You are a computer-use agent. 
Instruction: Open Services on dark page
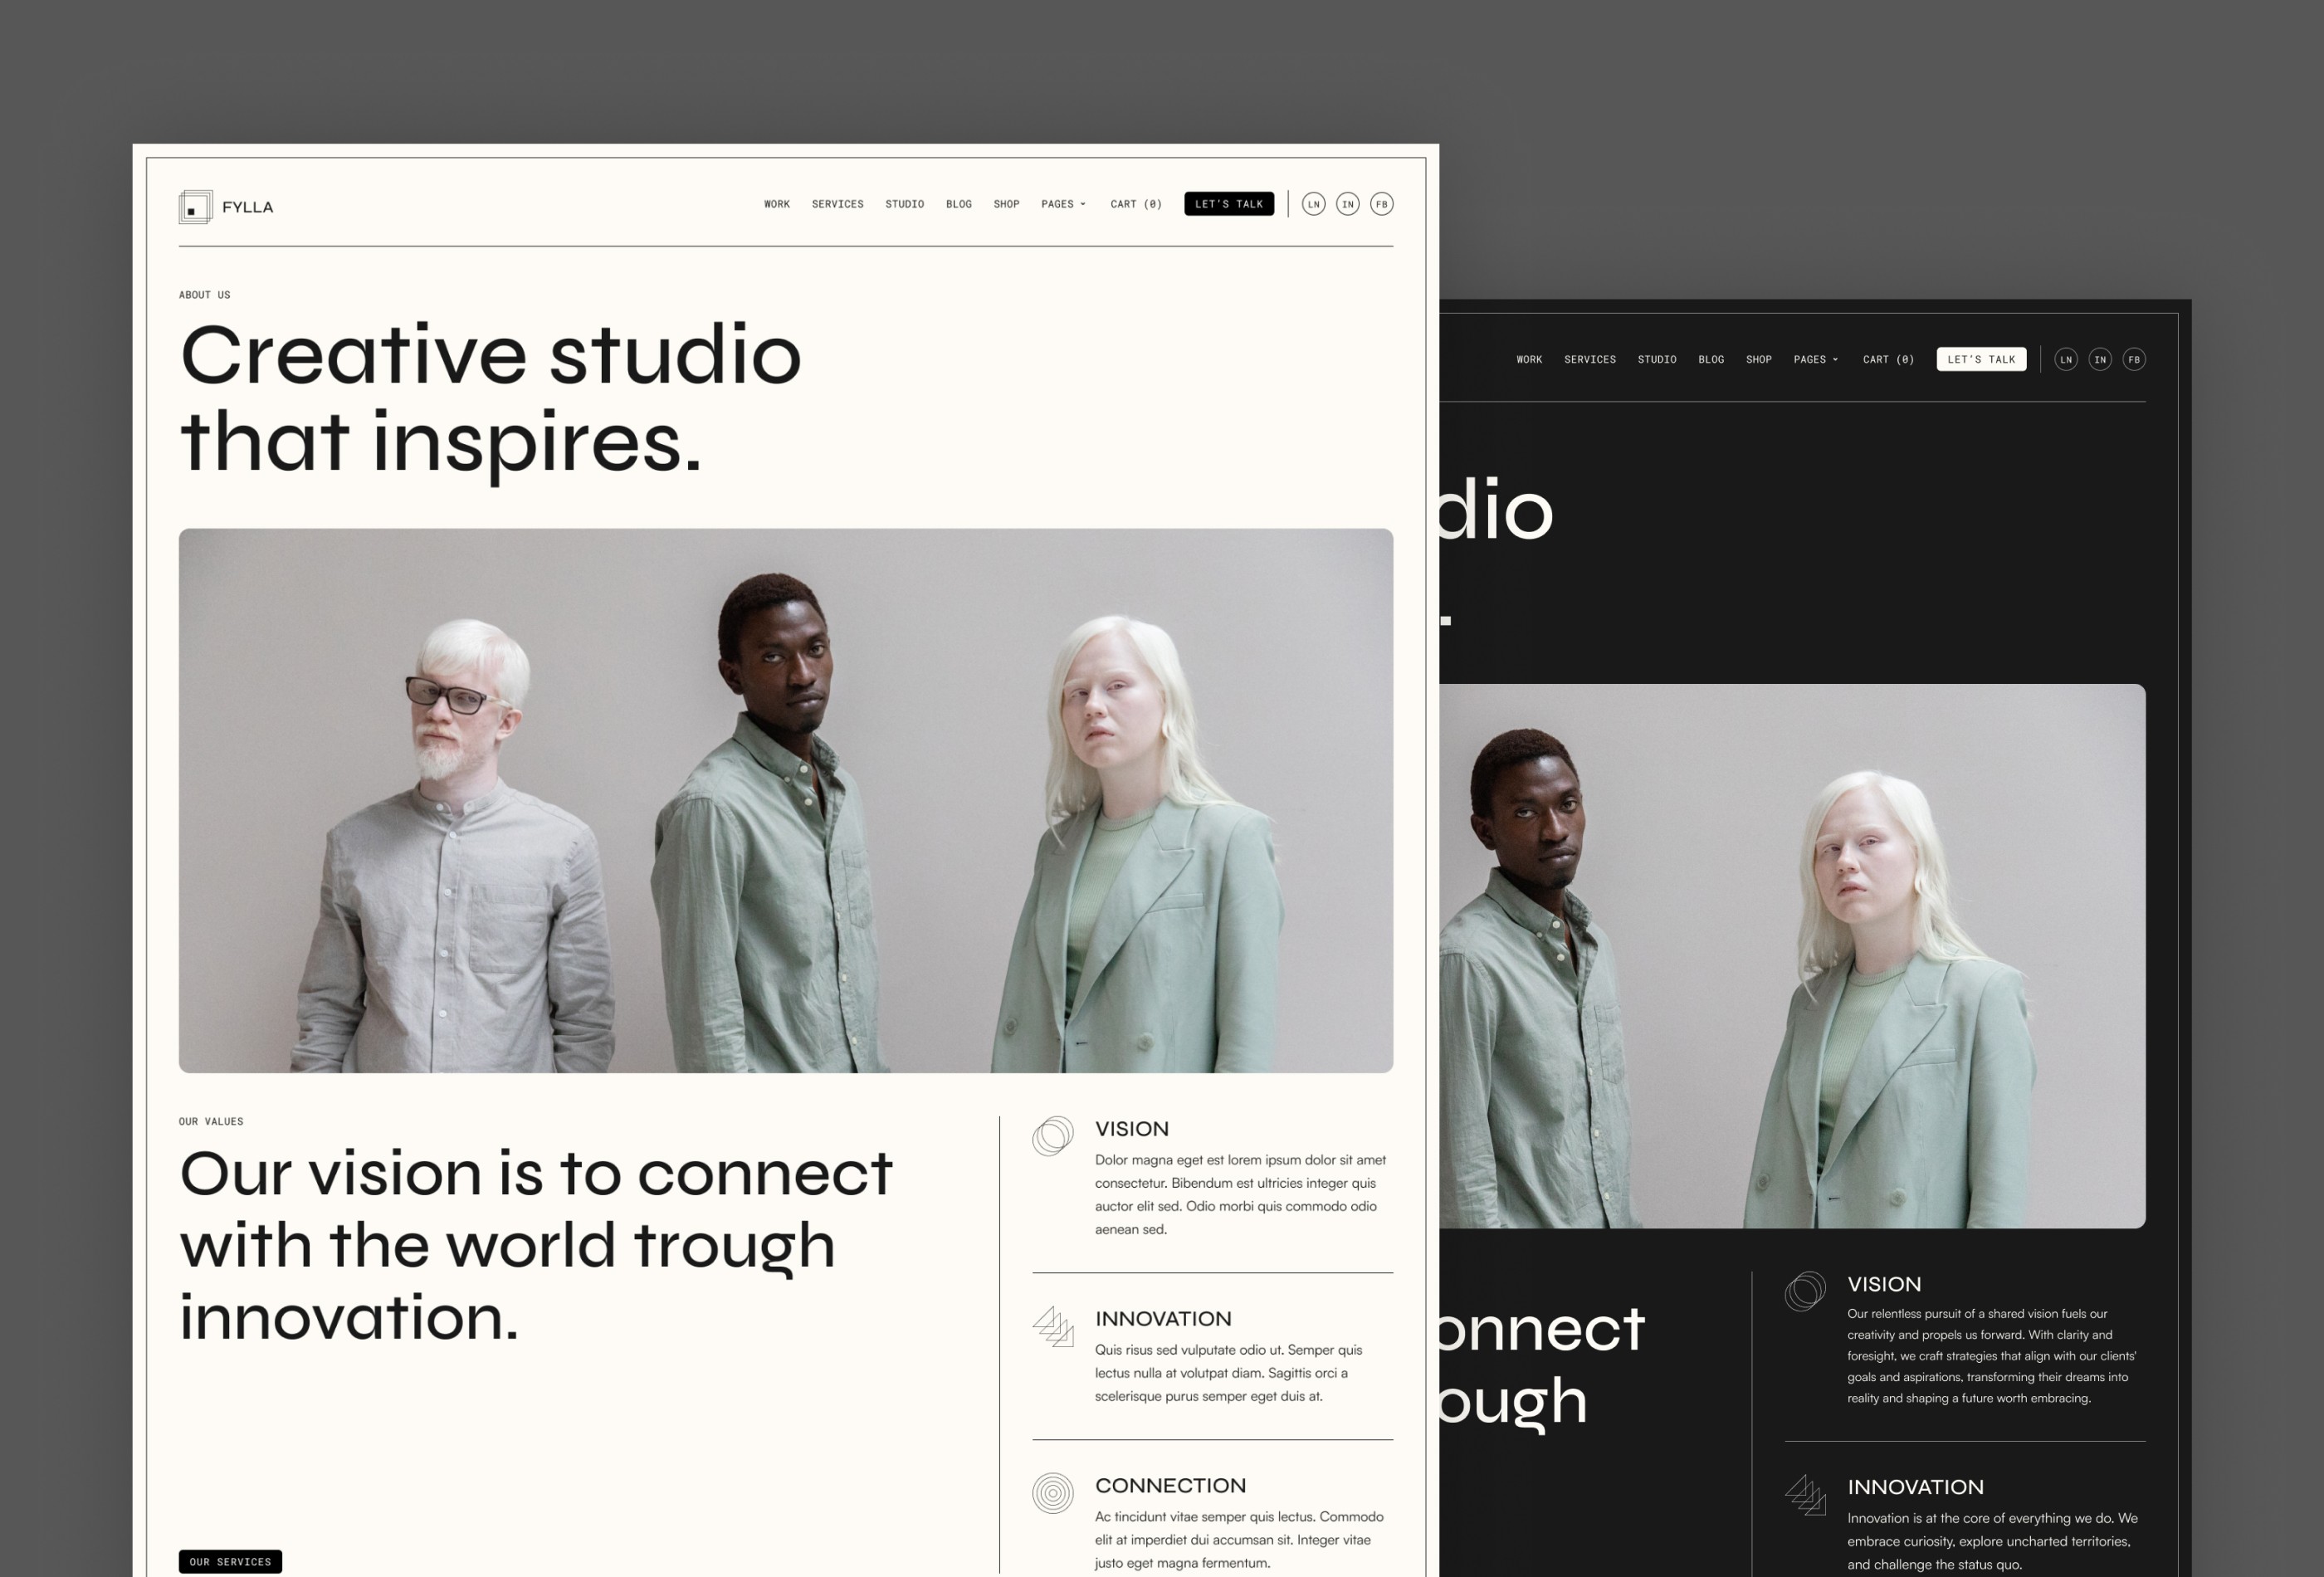1590,359
